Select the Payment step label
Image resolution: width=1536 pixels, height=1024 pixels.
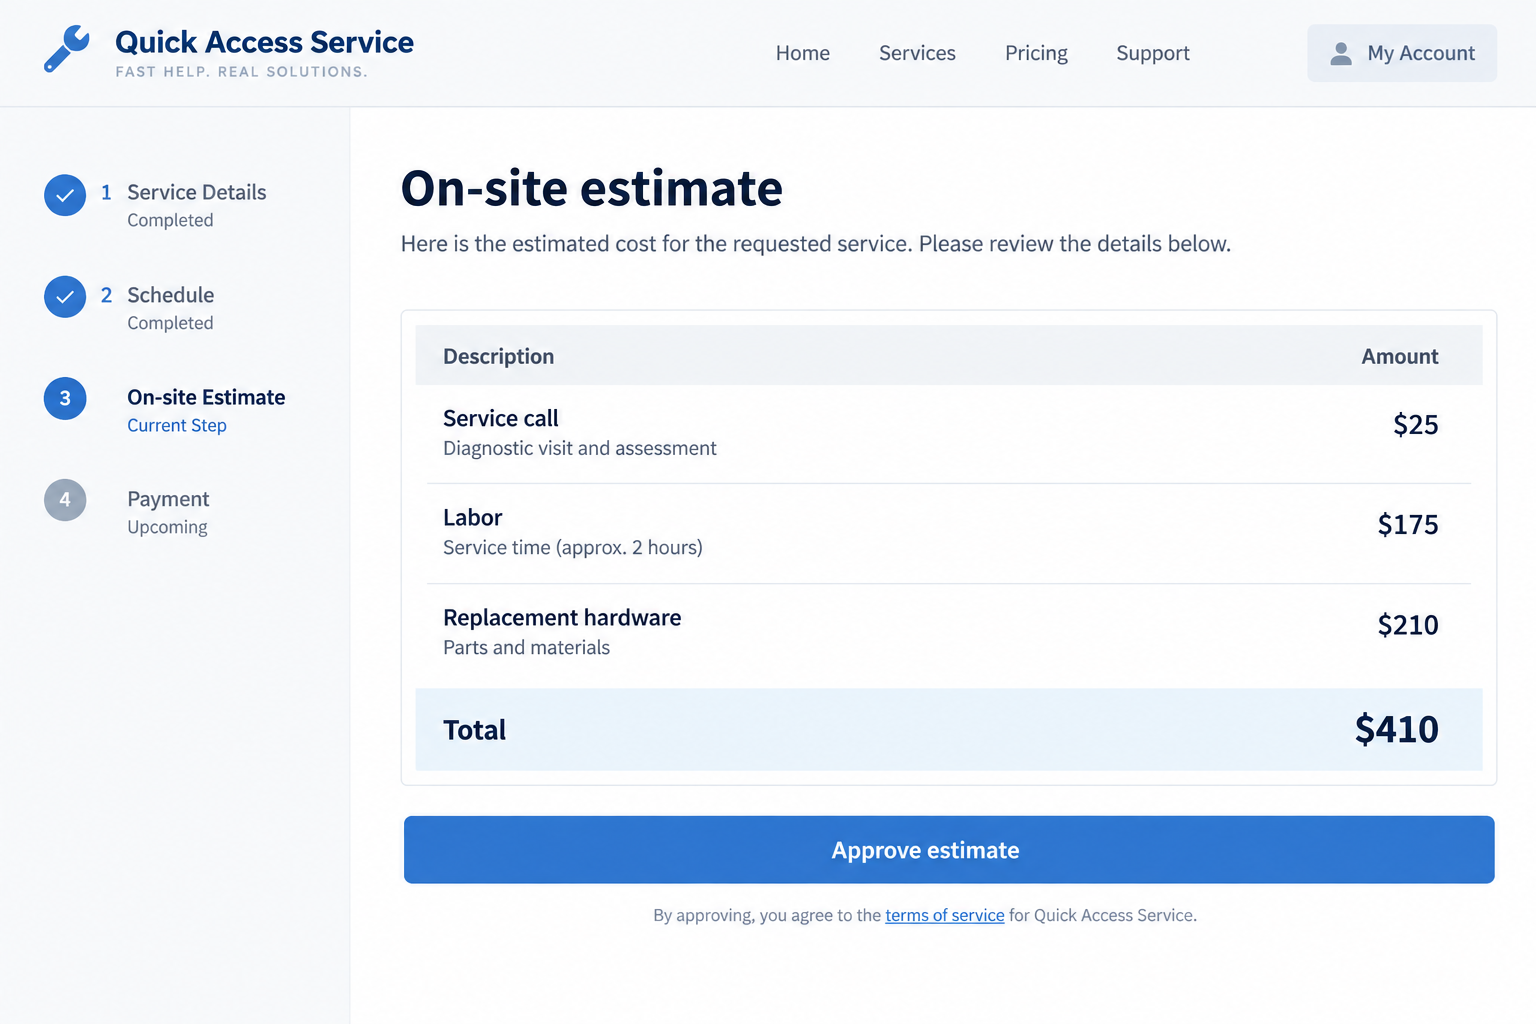pos(168,499)
